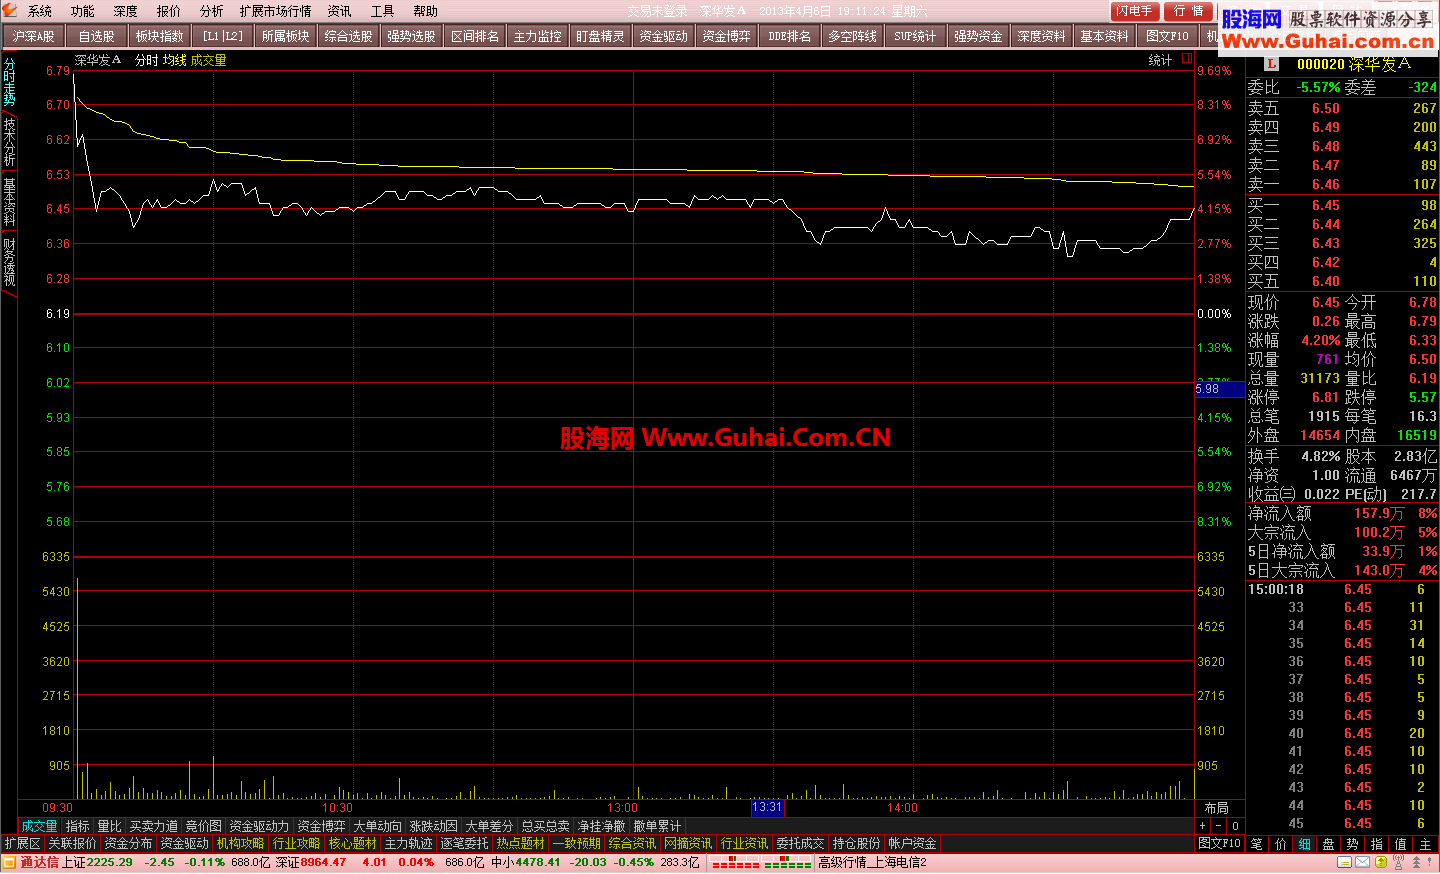The height and width of the screenshot is (874, 1440).
Task: Switch to the 撤单累计 indicator tab
Action: tap(657, 826)
